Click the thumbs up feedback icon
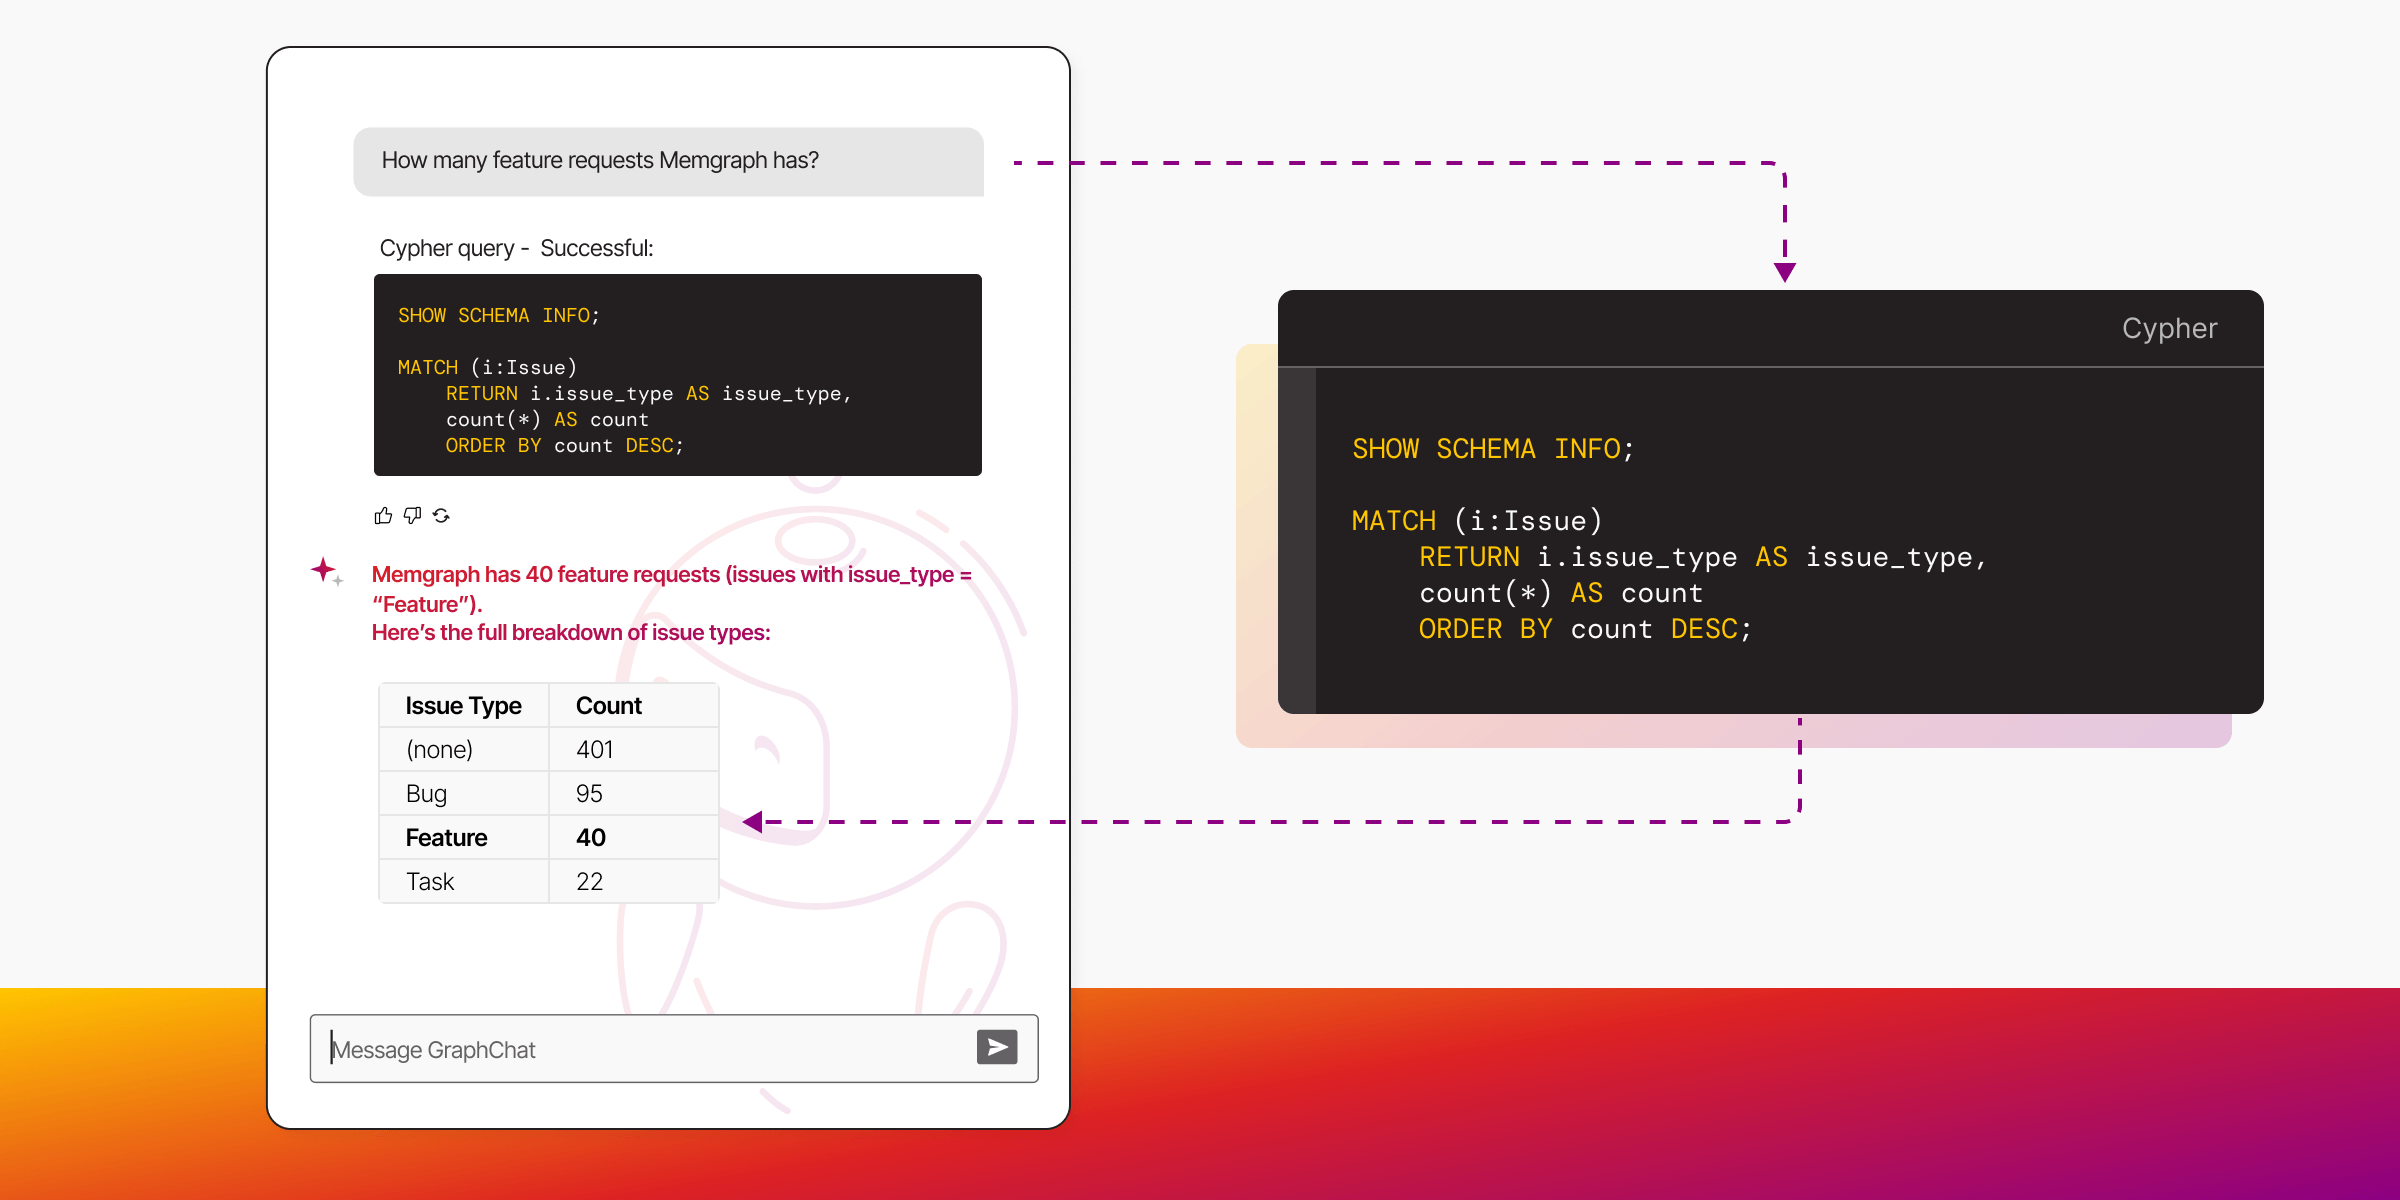The height and width of the screenshot is (1200, 2400). tap(383, 516)
